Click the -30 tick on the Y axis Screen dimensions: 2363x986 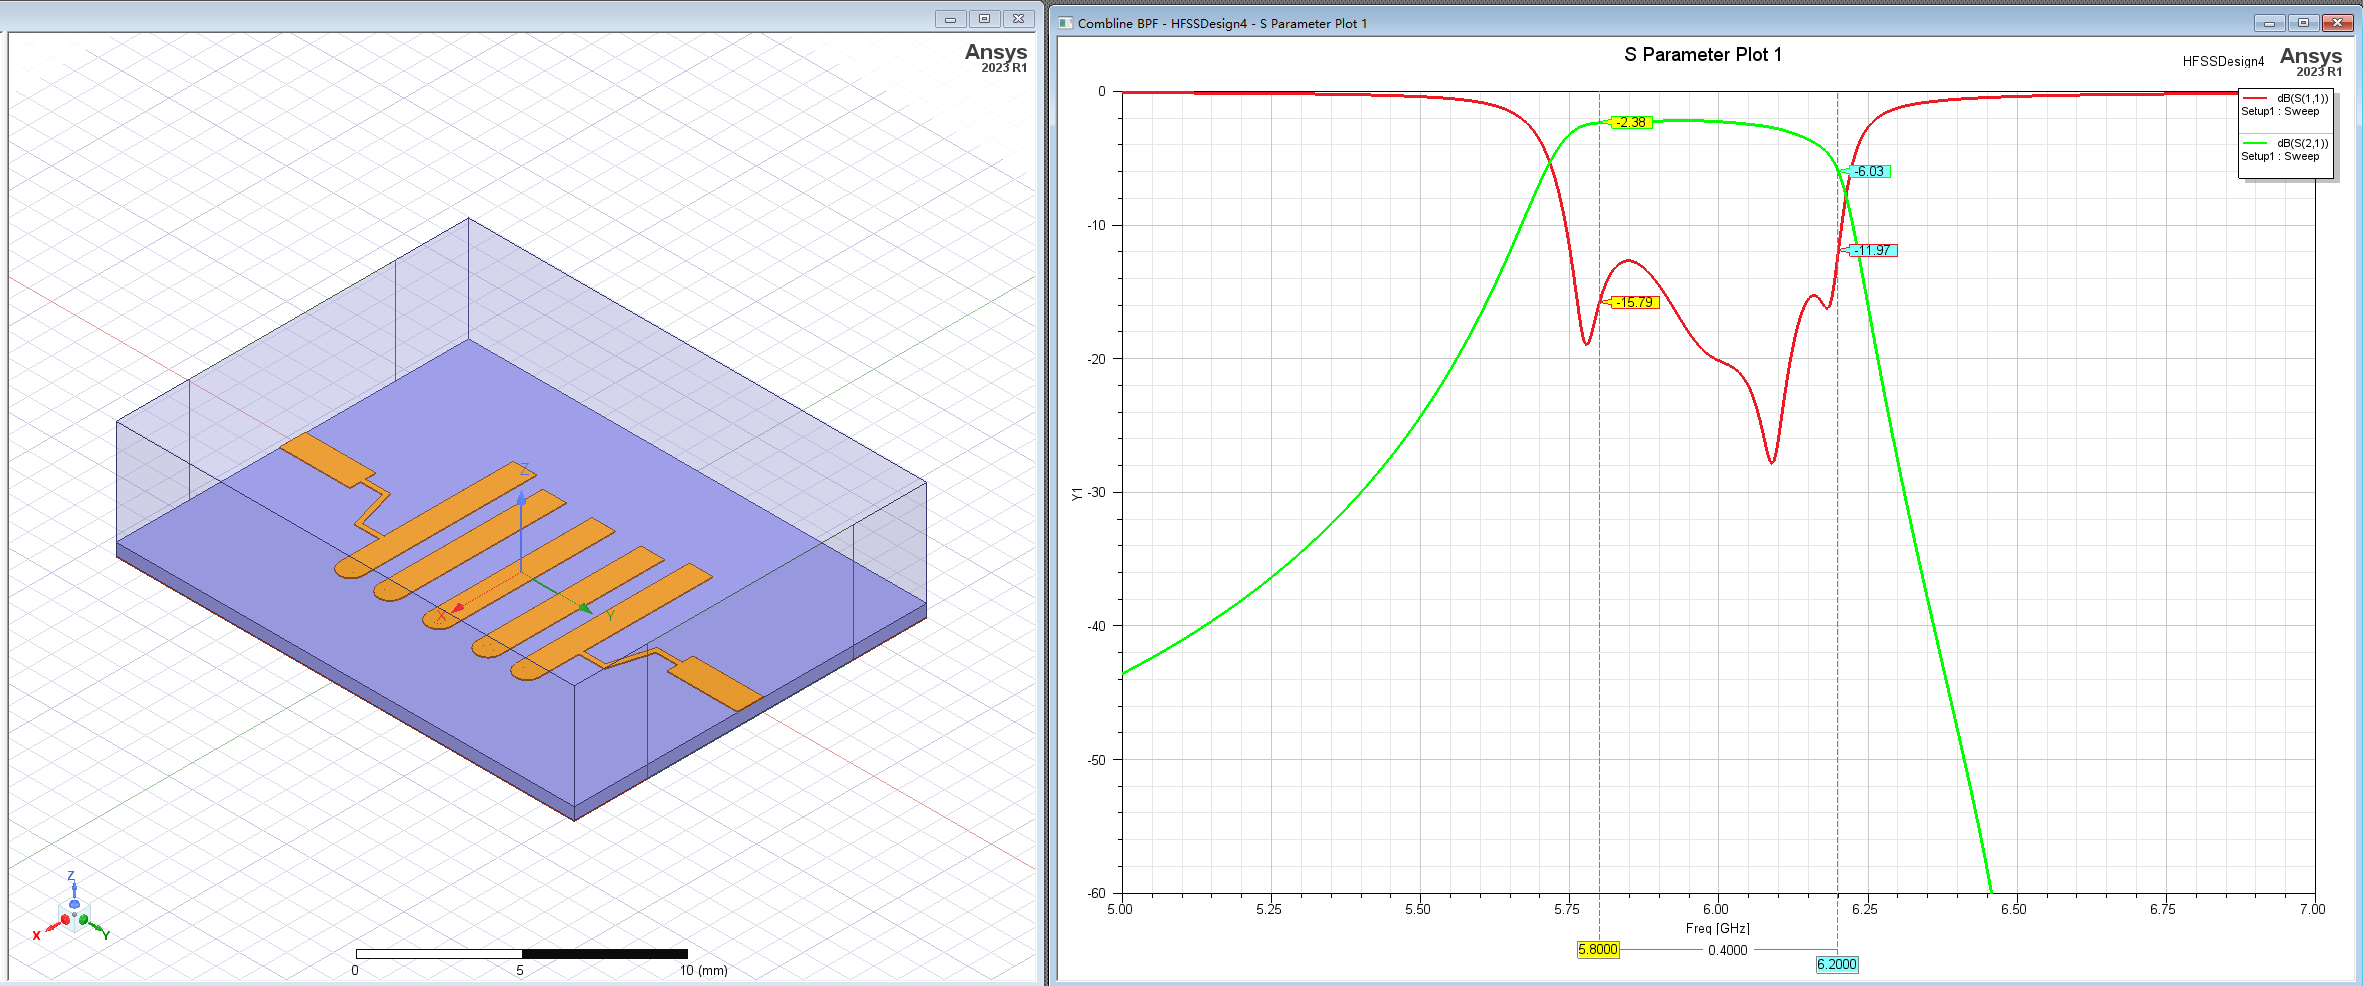pos(1096,492)
